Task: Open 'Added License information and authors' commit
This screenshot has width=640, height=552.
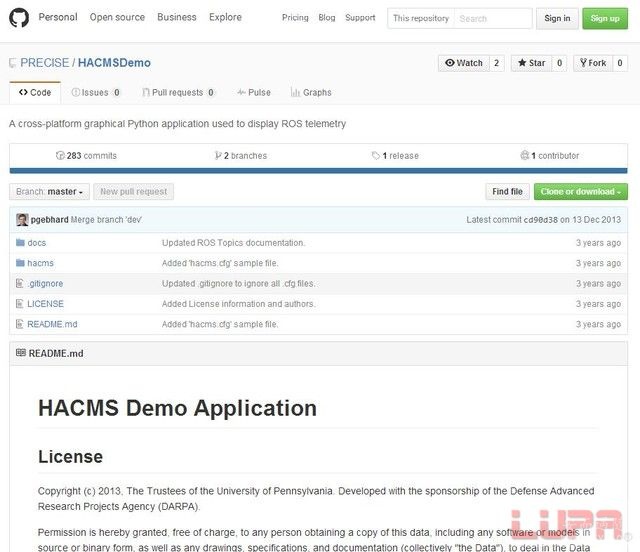Action: point(238,304)
